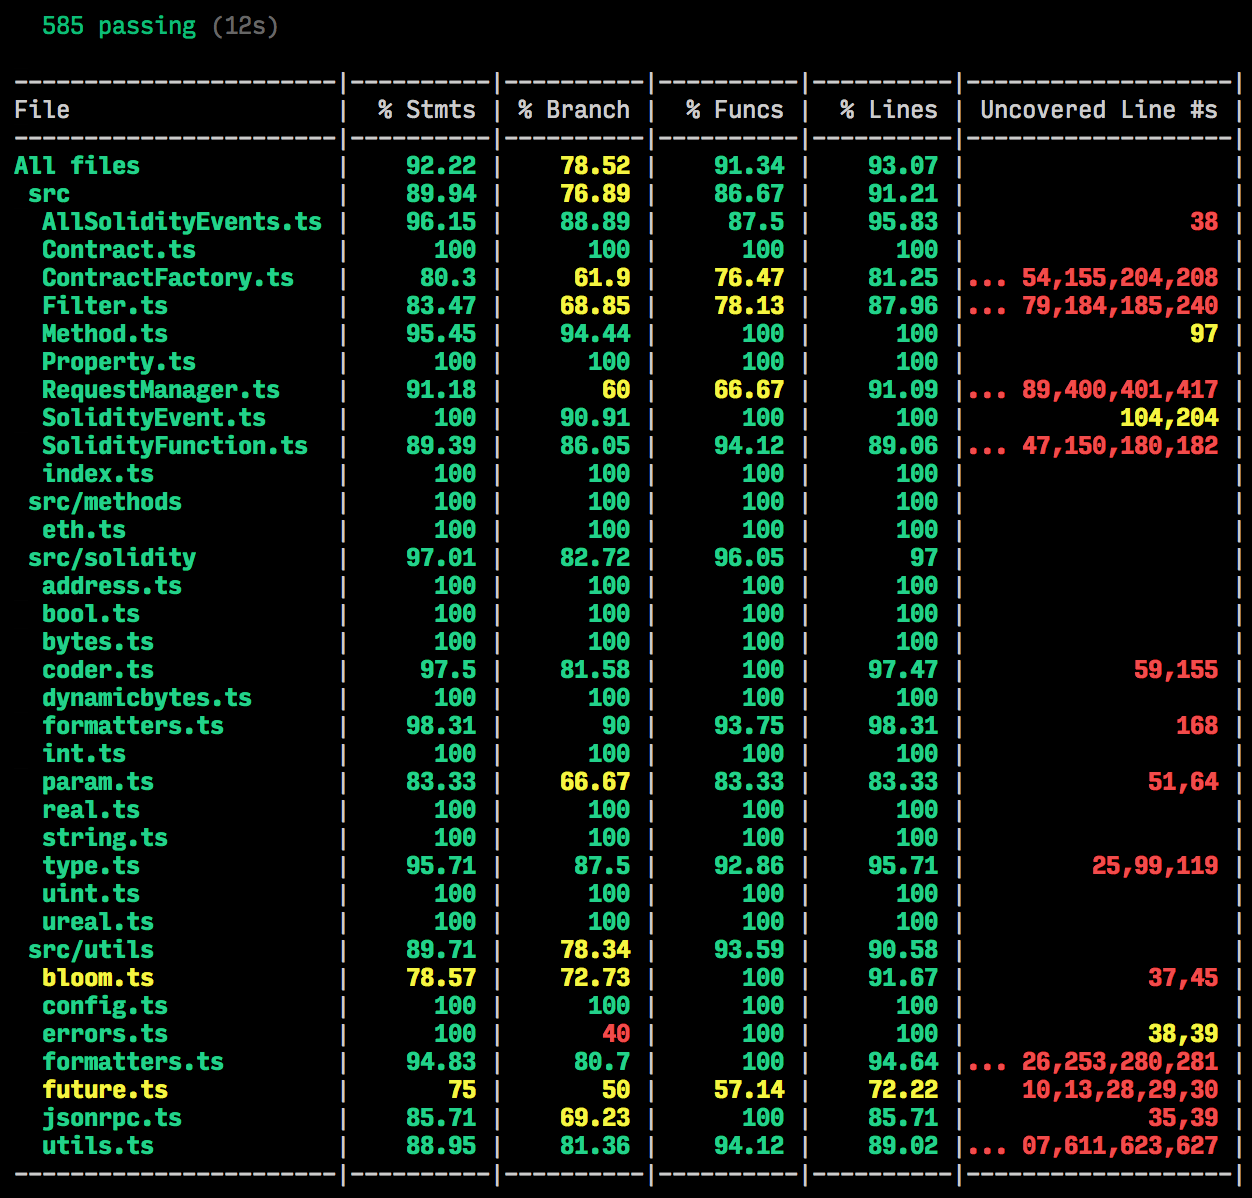Select the jsonrpc.ts file name
Viewport: 1252px width, 1198px height.
(x=112, y=1117)
